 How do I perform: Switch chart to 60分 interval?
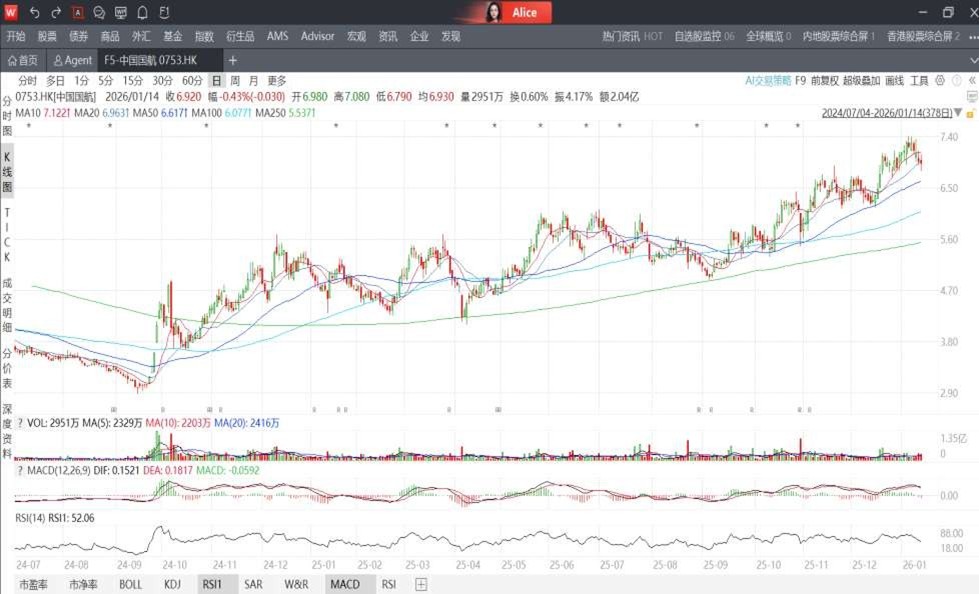pyautogui.click(x=192, y=80)
